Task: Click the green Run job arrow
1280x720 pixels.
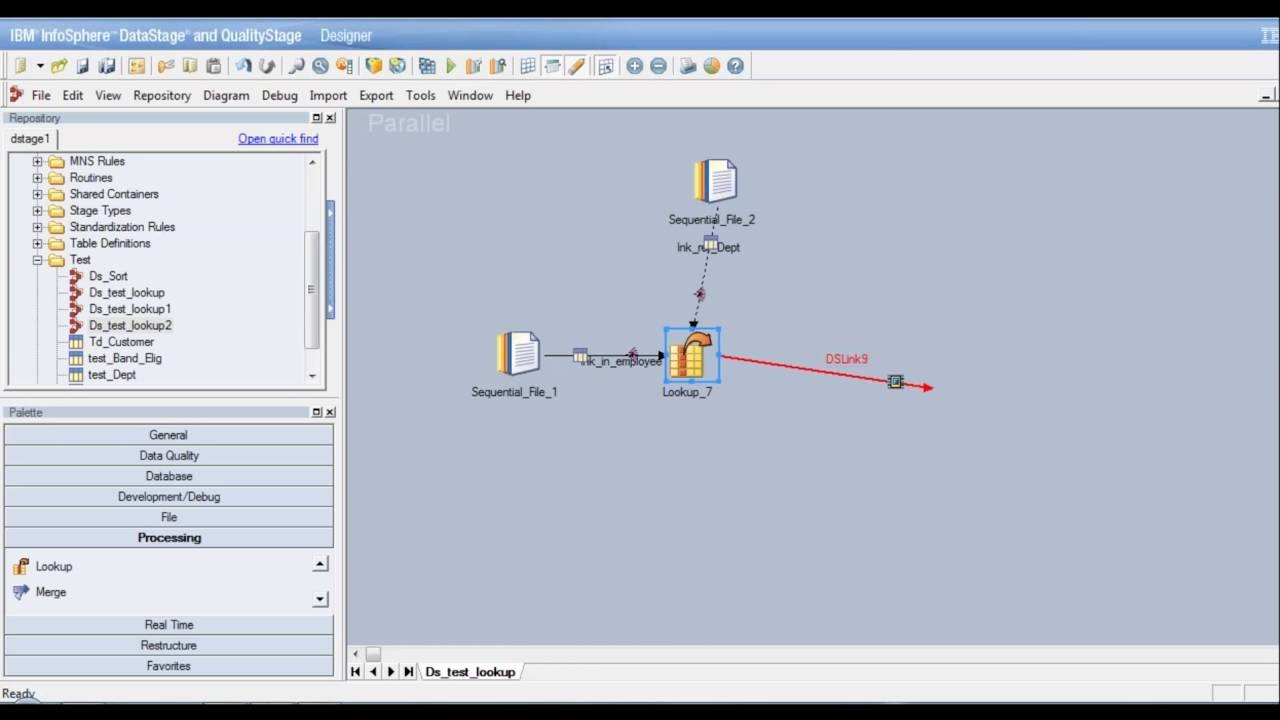Action: tap(451, 66)
